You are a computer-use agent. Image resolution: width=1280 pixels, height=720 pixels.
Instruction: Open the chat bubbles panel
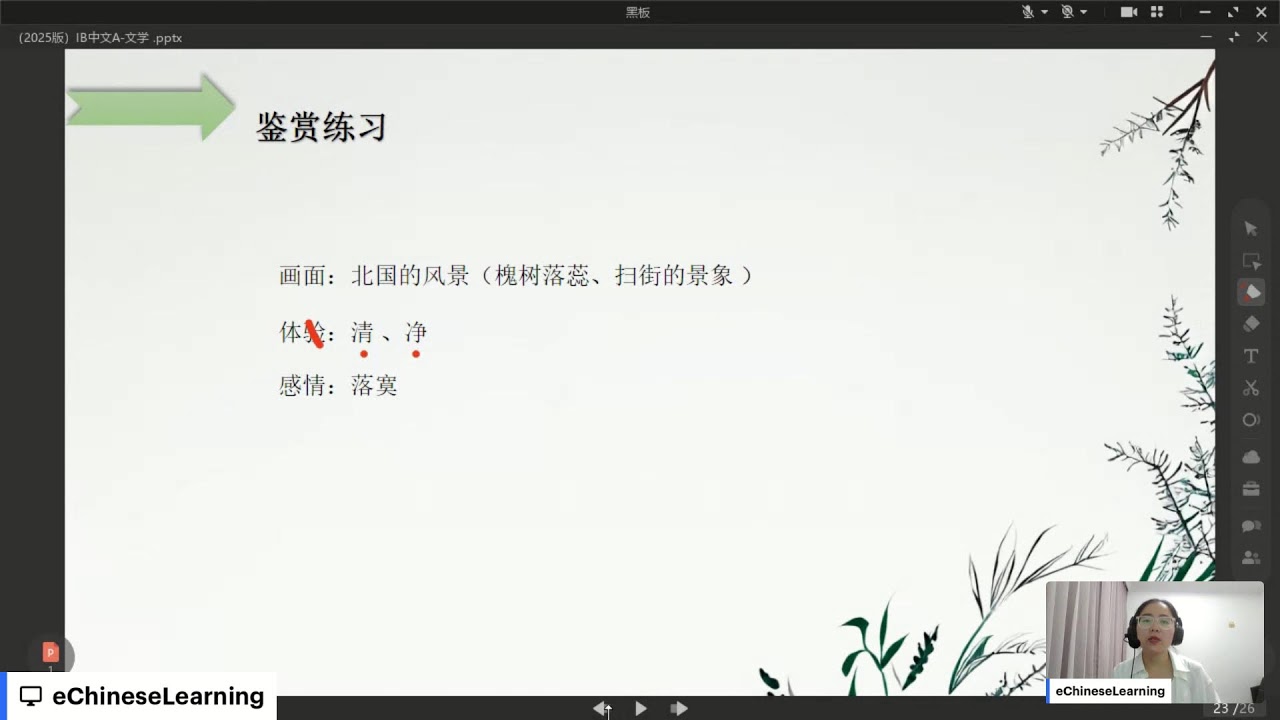coord(1250,526)
